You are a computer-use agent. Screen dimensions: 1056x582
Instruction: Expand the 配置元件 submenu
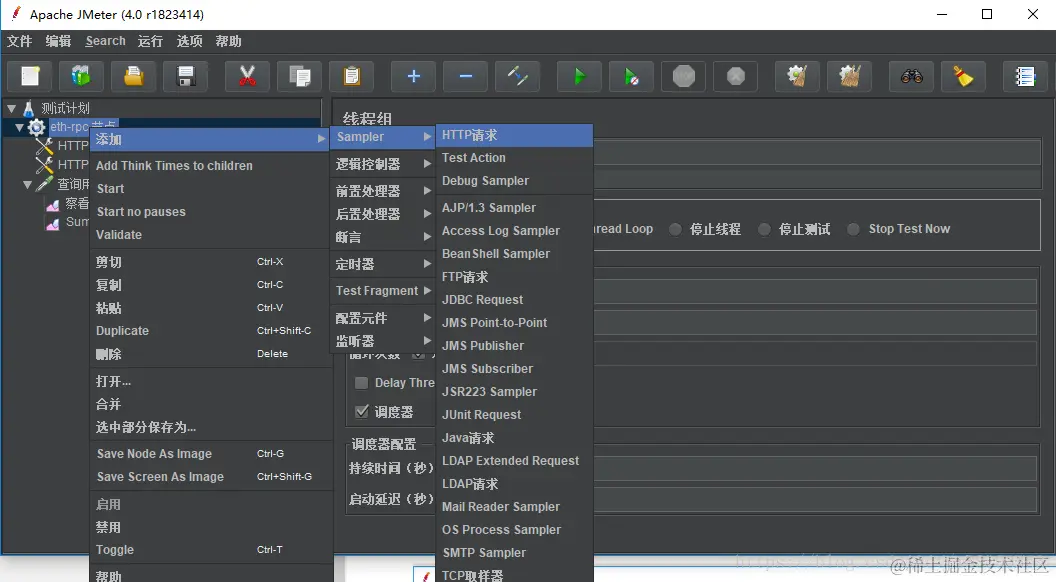pos(383,318)
